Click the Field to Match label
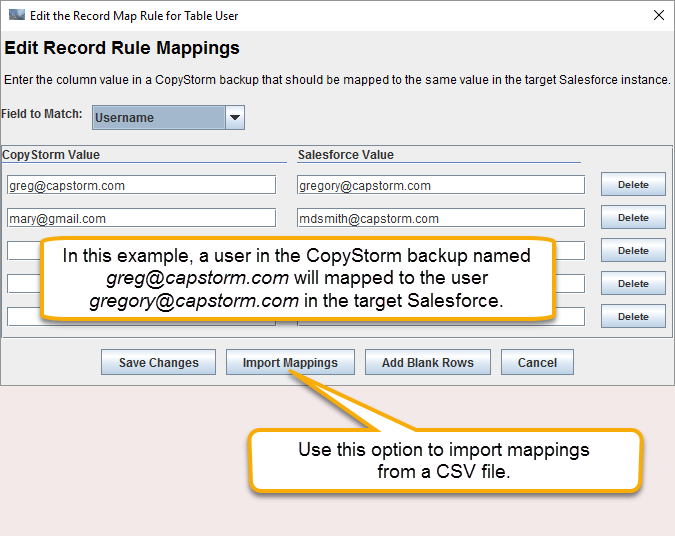 pyautogui.click(x=41, y=114)
